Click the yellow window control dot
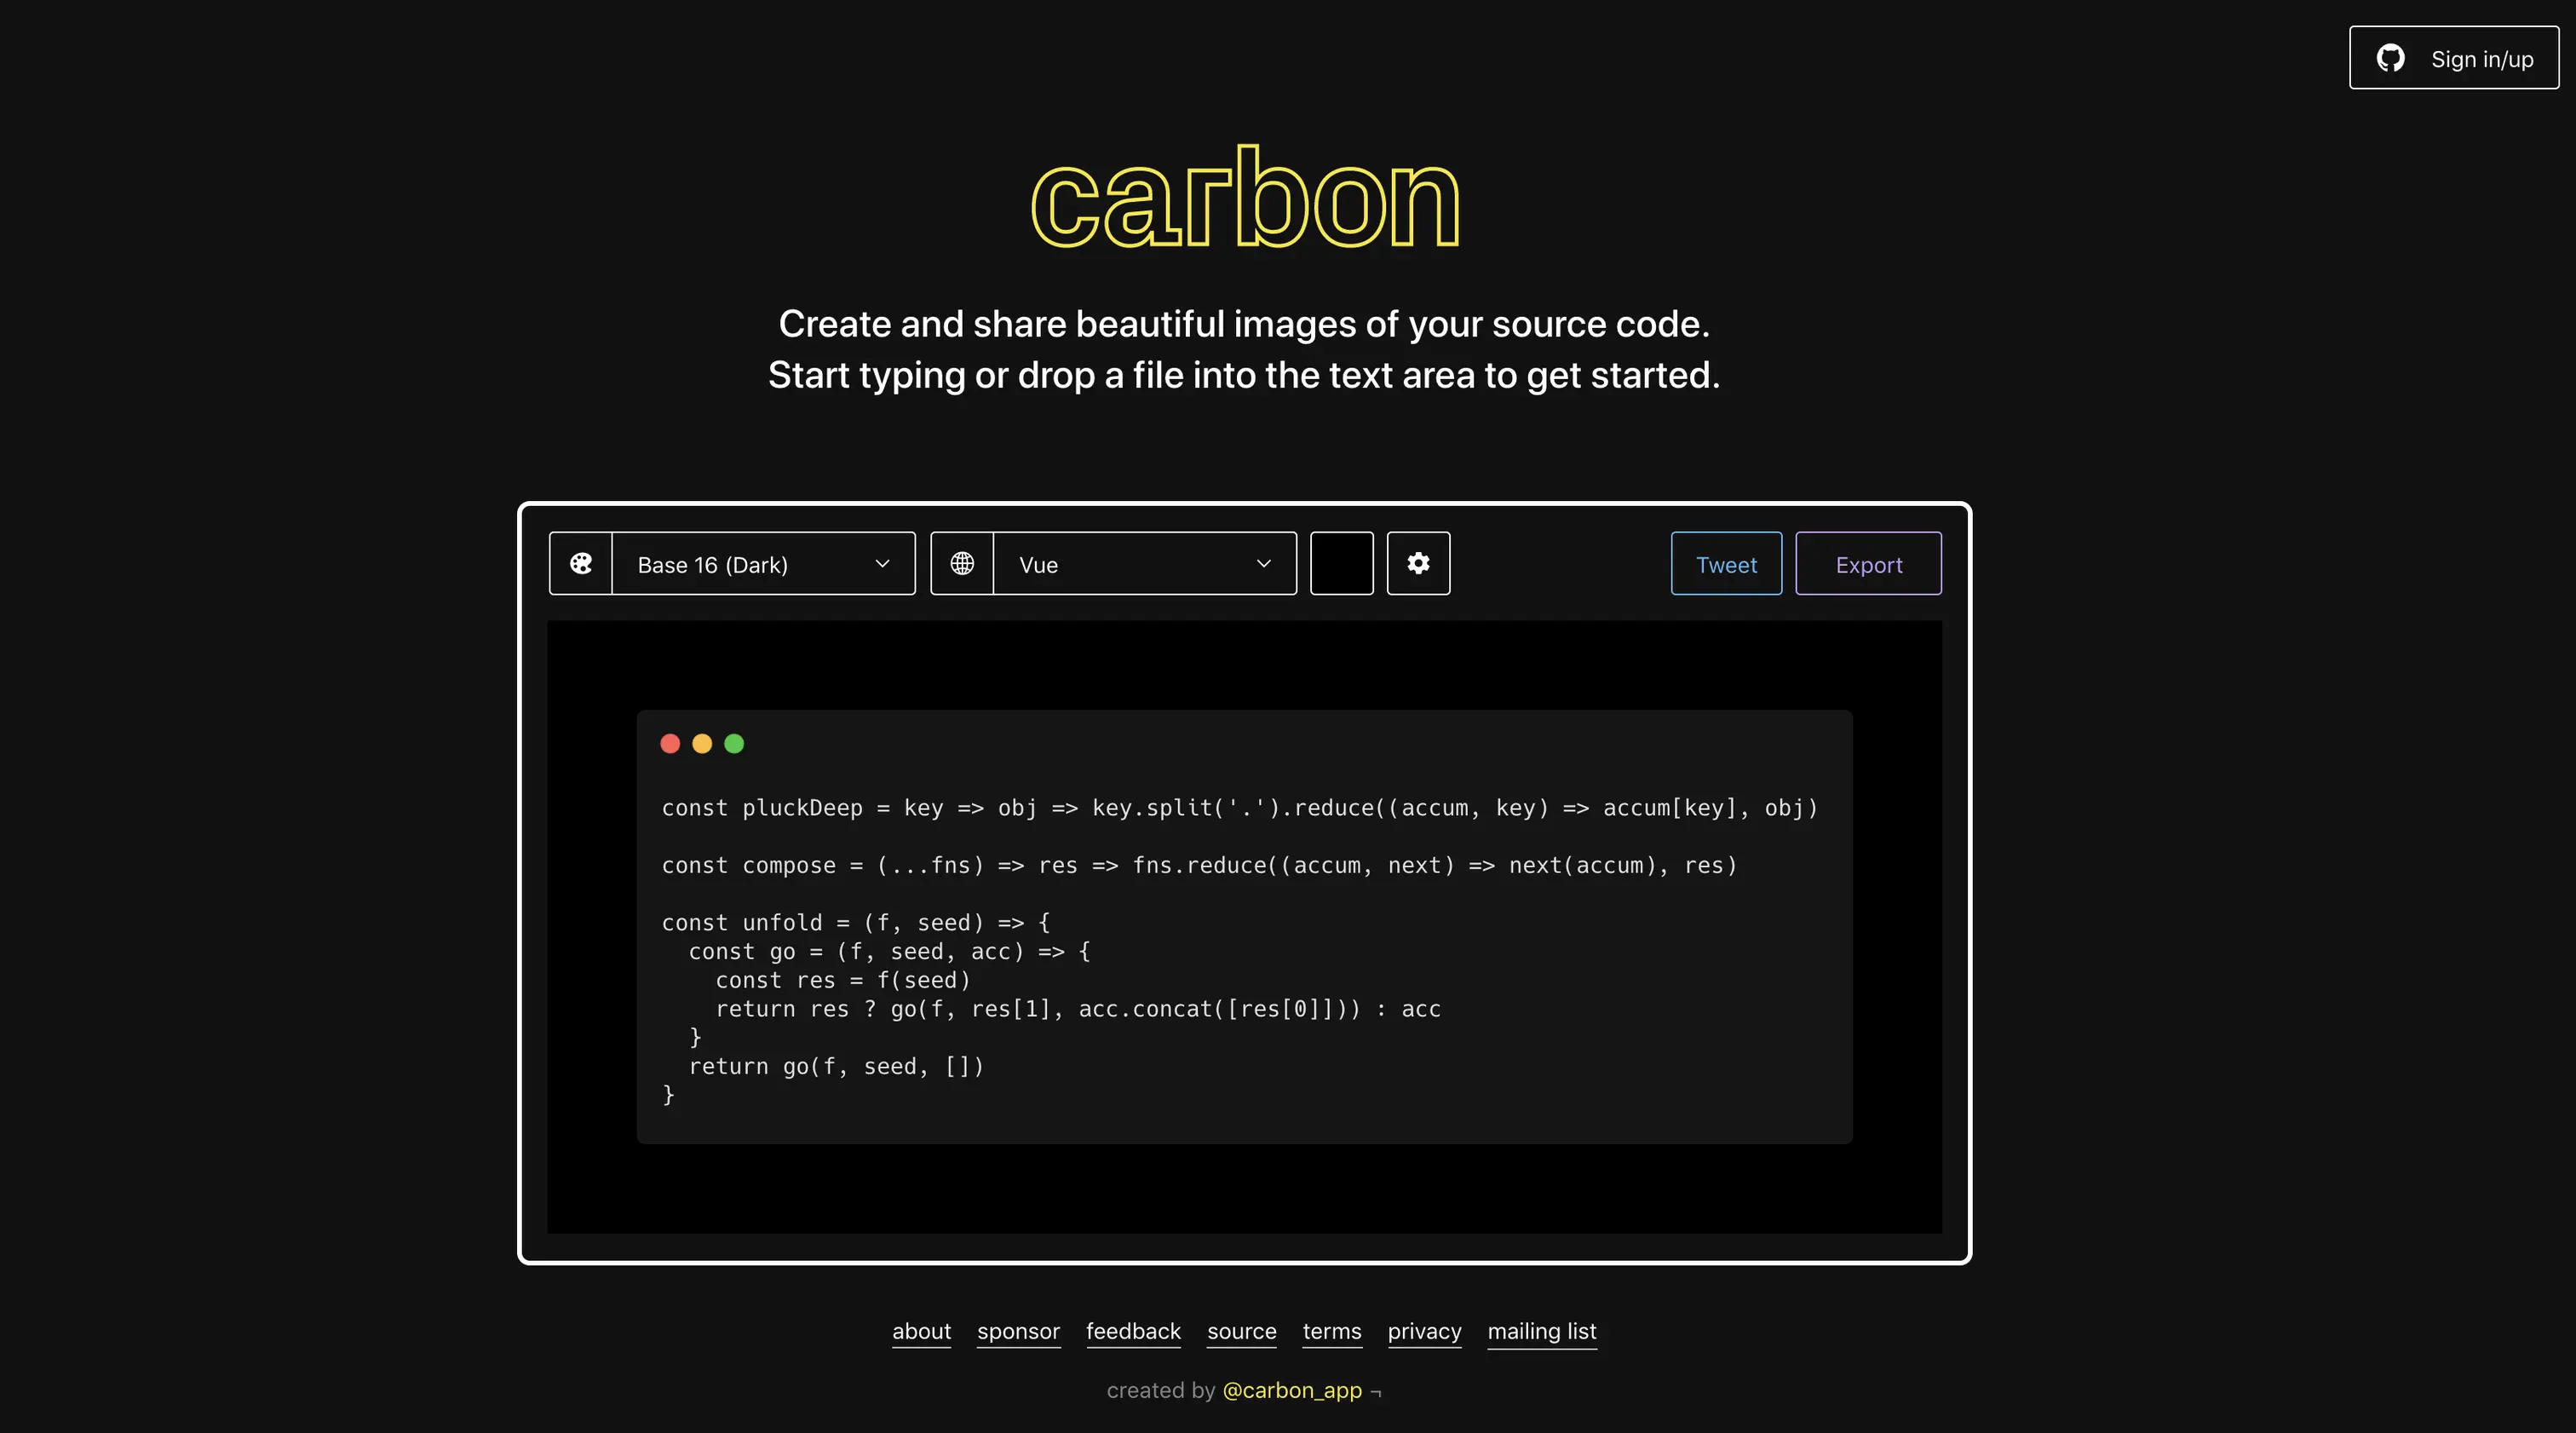Screen dimensions: 2576x1433 (702, 744)
